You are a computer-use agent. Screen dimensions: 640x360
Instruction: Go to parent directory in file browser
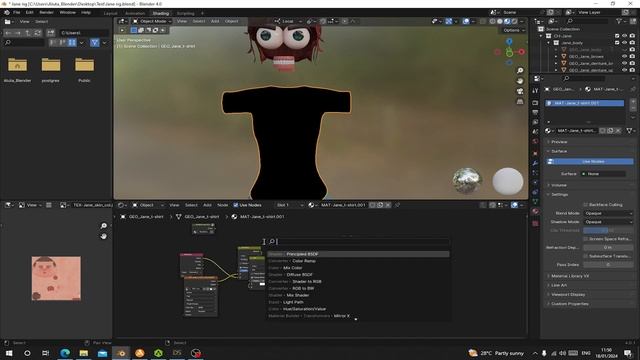pyautogui.click(x=28, y=33)
